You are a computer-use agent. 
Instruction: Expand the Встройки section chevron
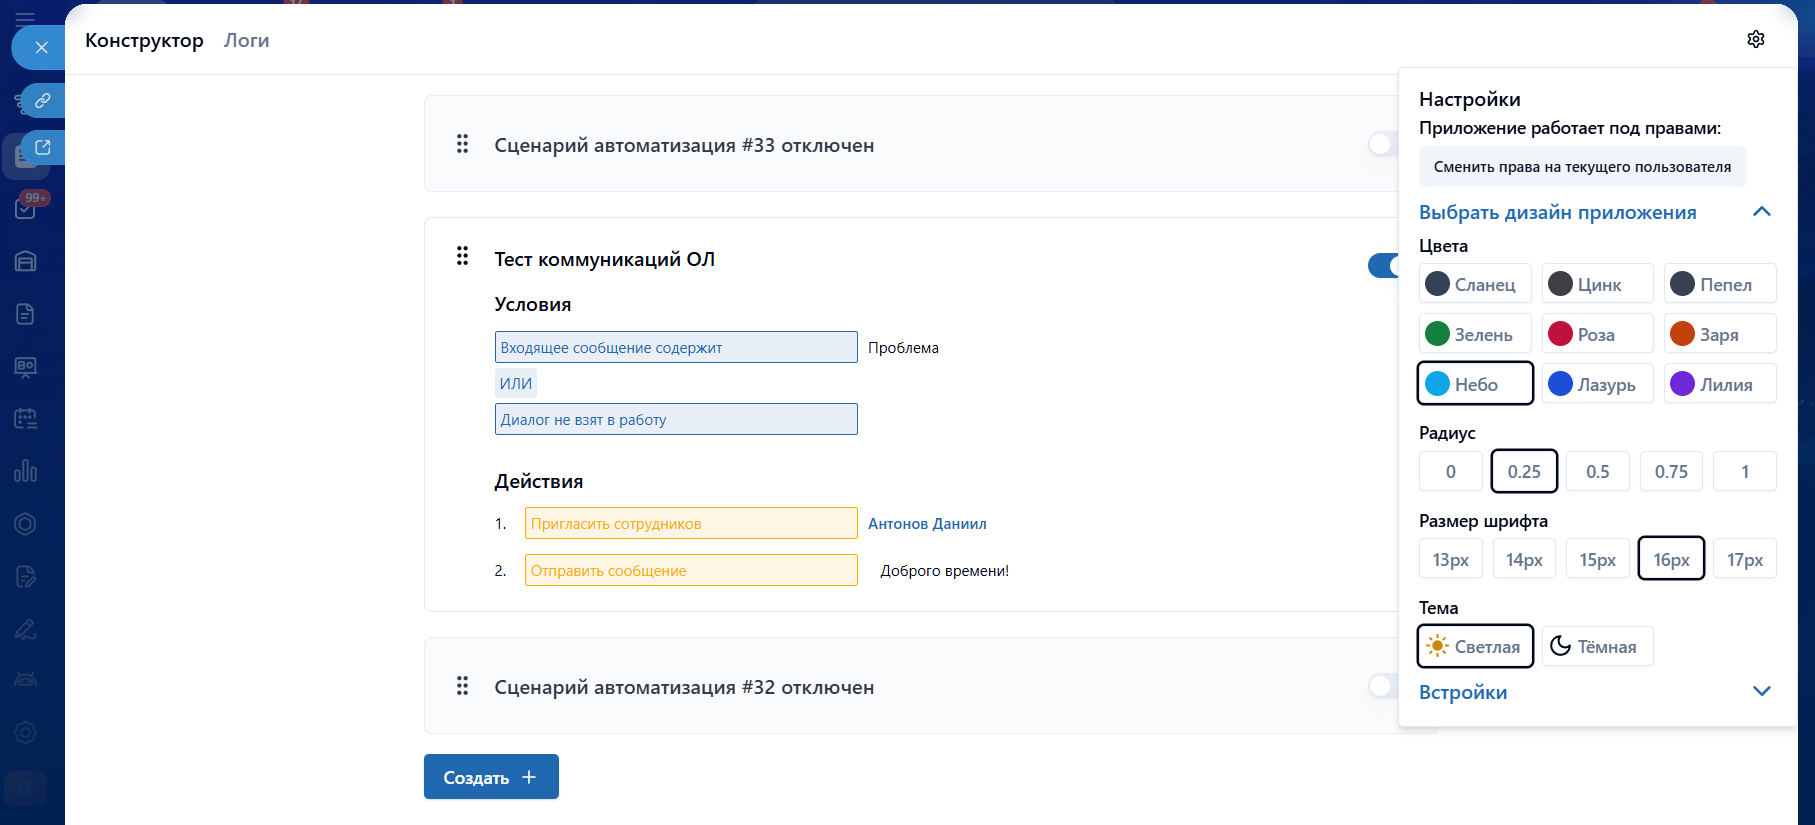click(x=1762, y=691)
